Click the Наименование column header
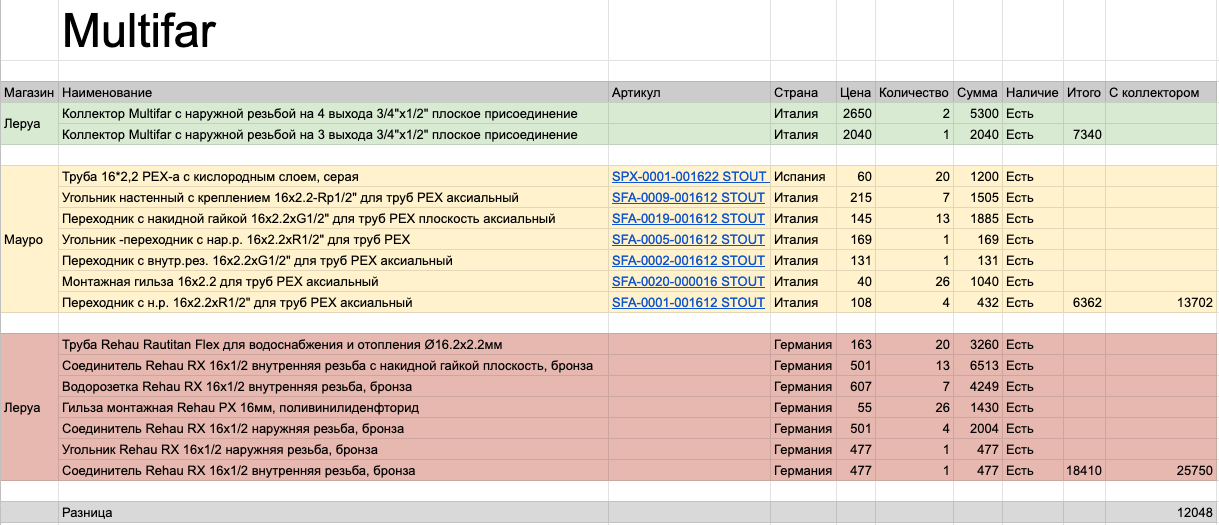1219x525 pixels. point(334,93)
